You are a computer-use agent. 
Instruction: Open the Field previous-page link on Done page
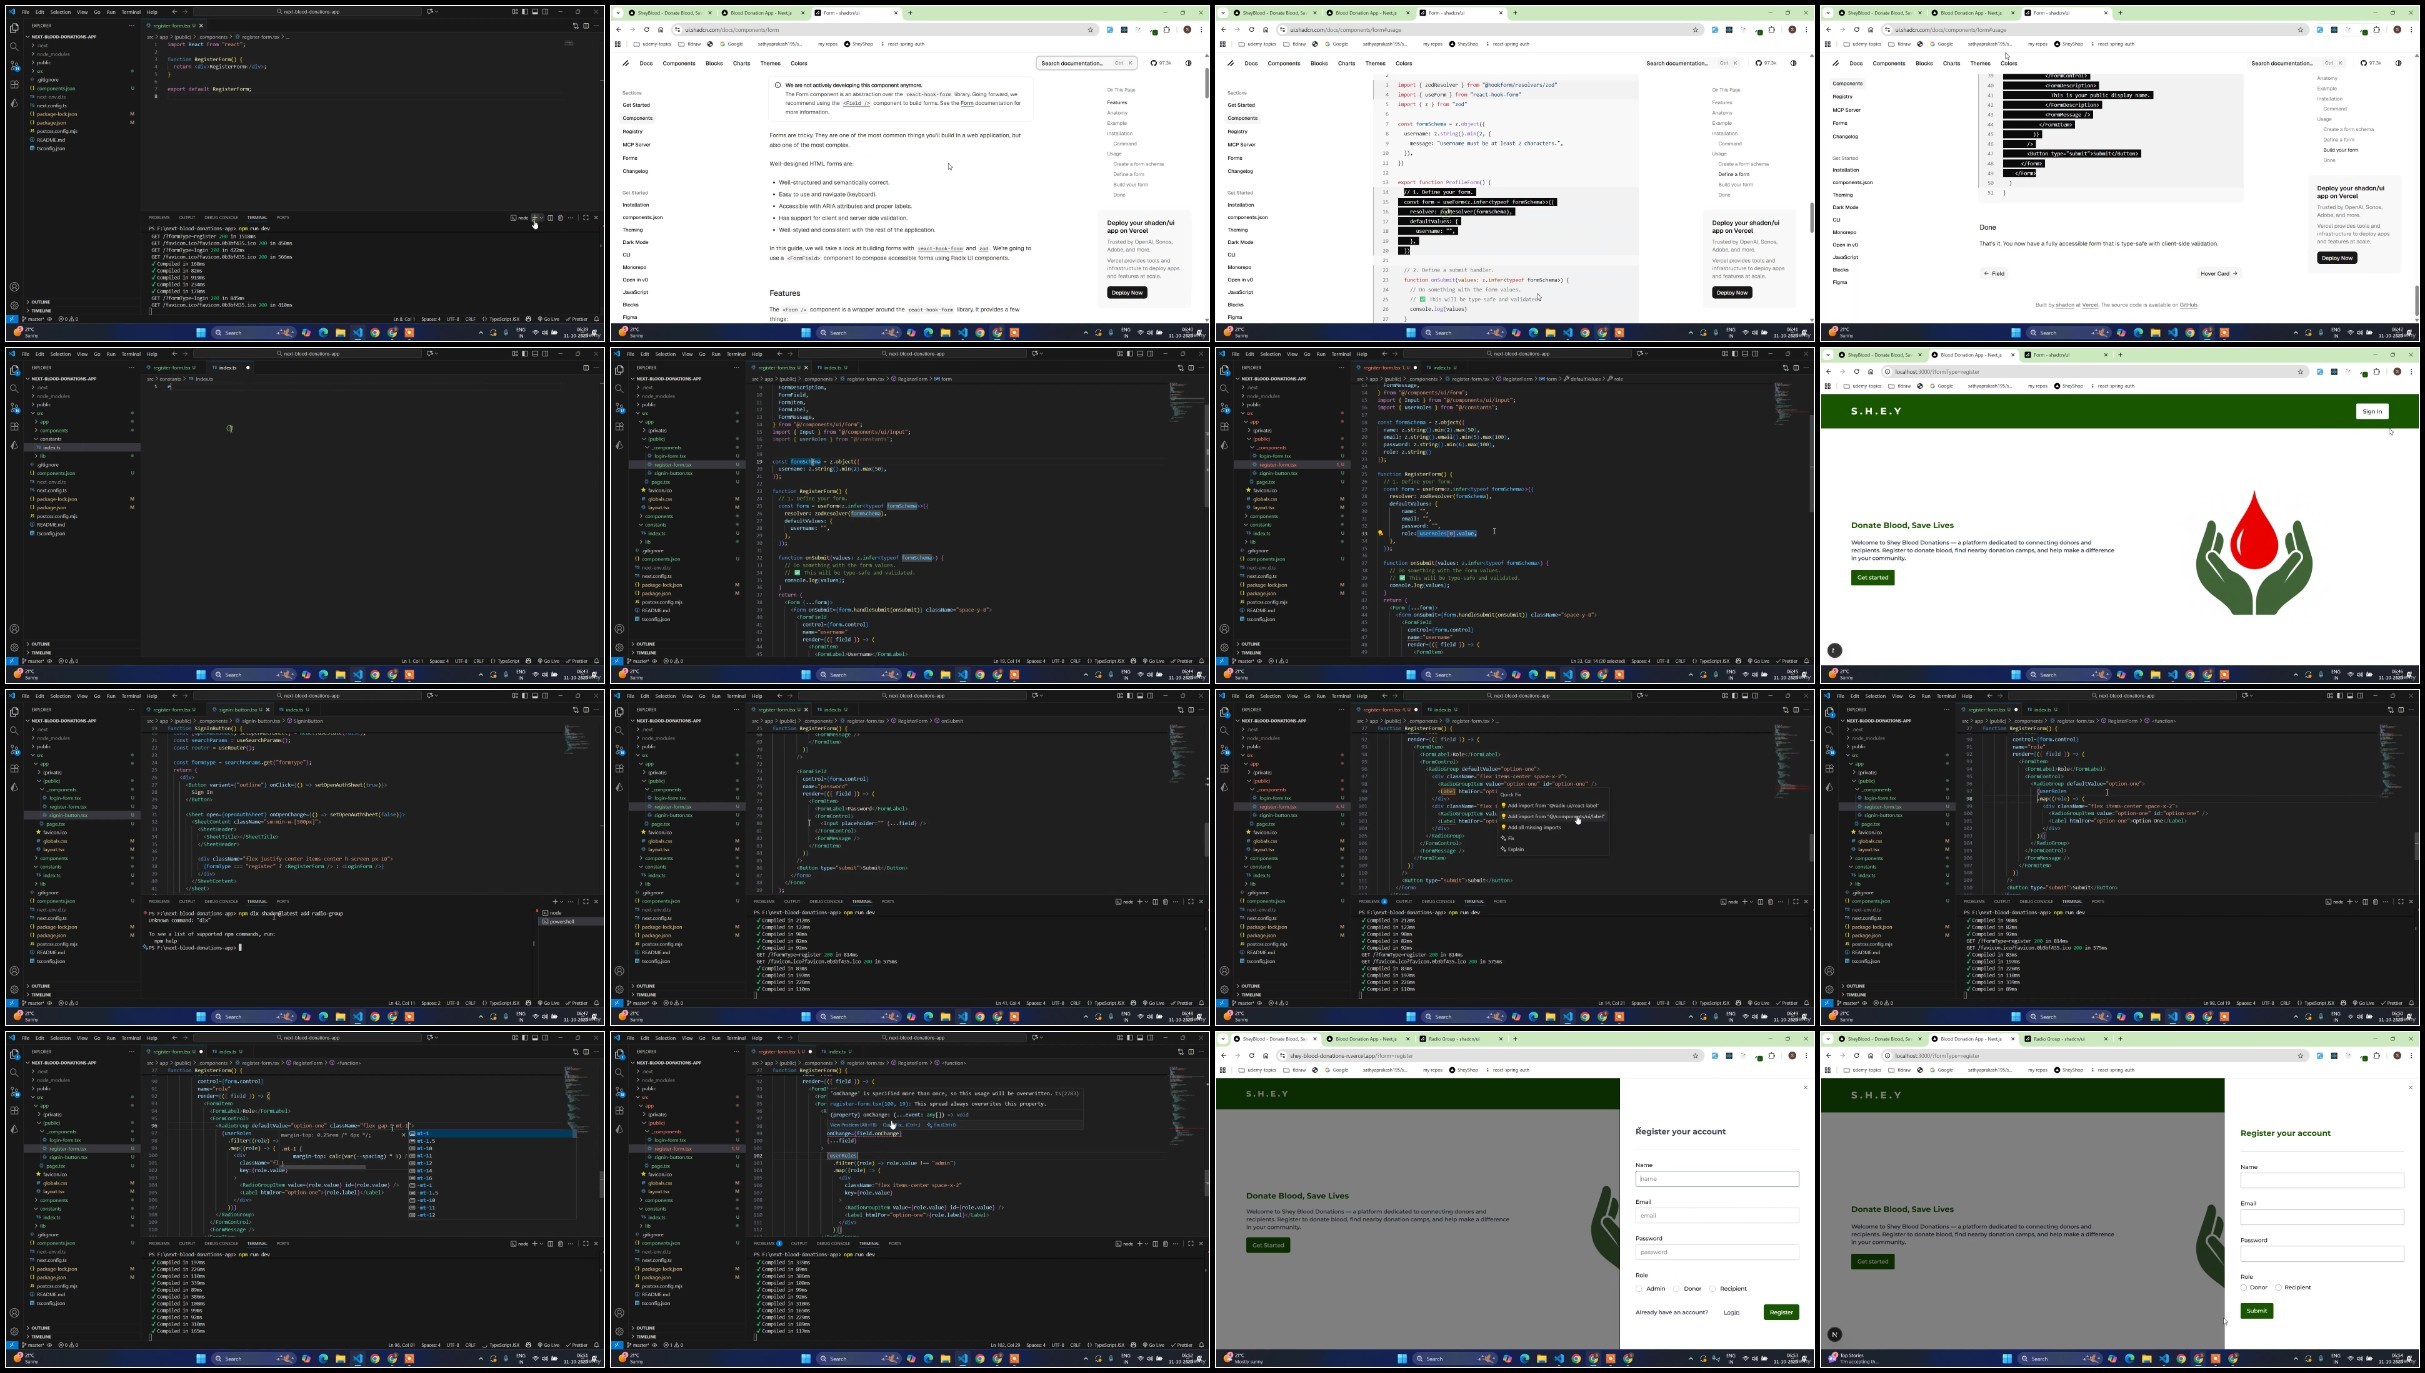(x=1993, y=273)
